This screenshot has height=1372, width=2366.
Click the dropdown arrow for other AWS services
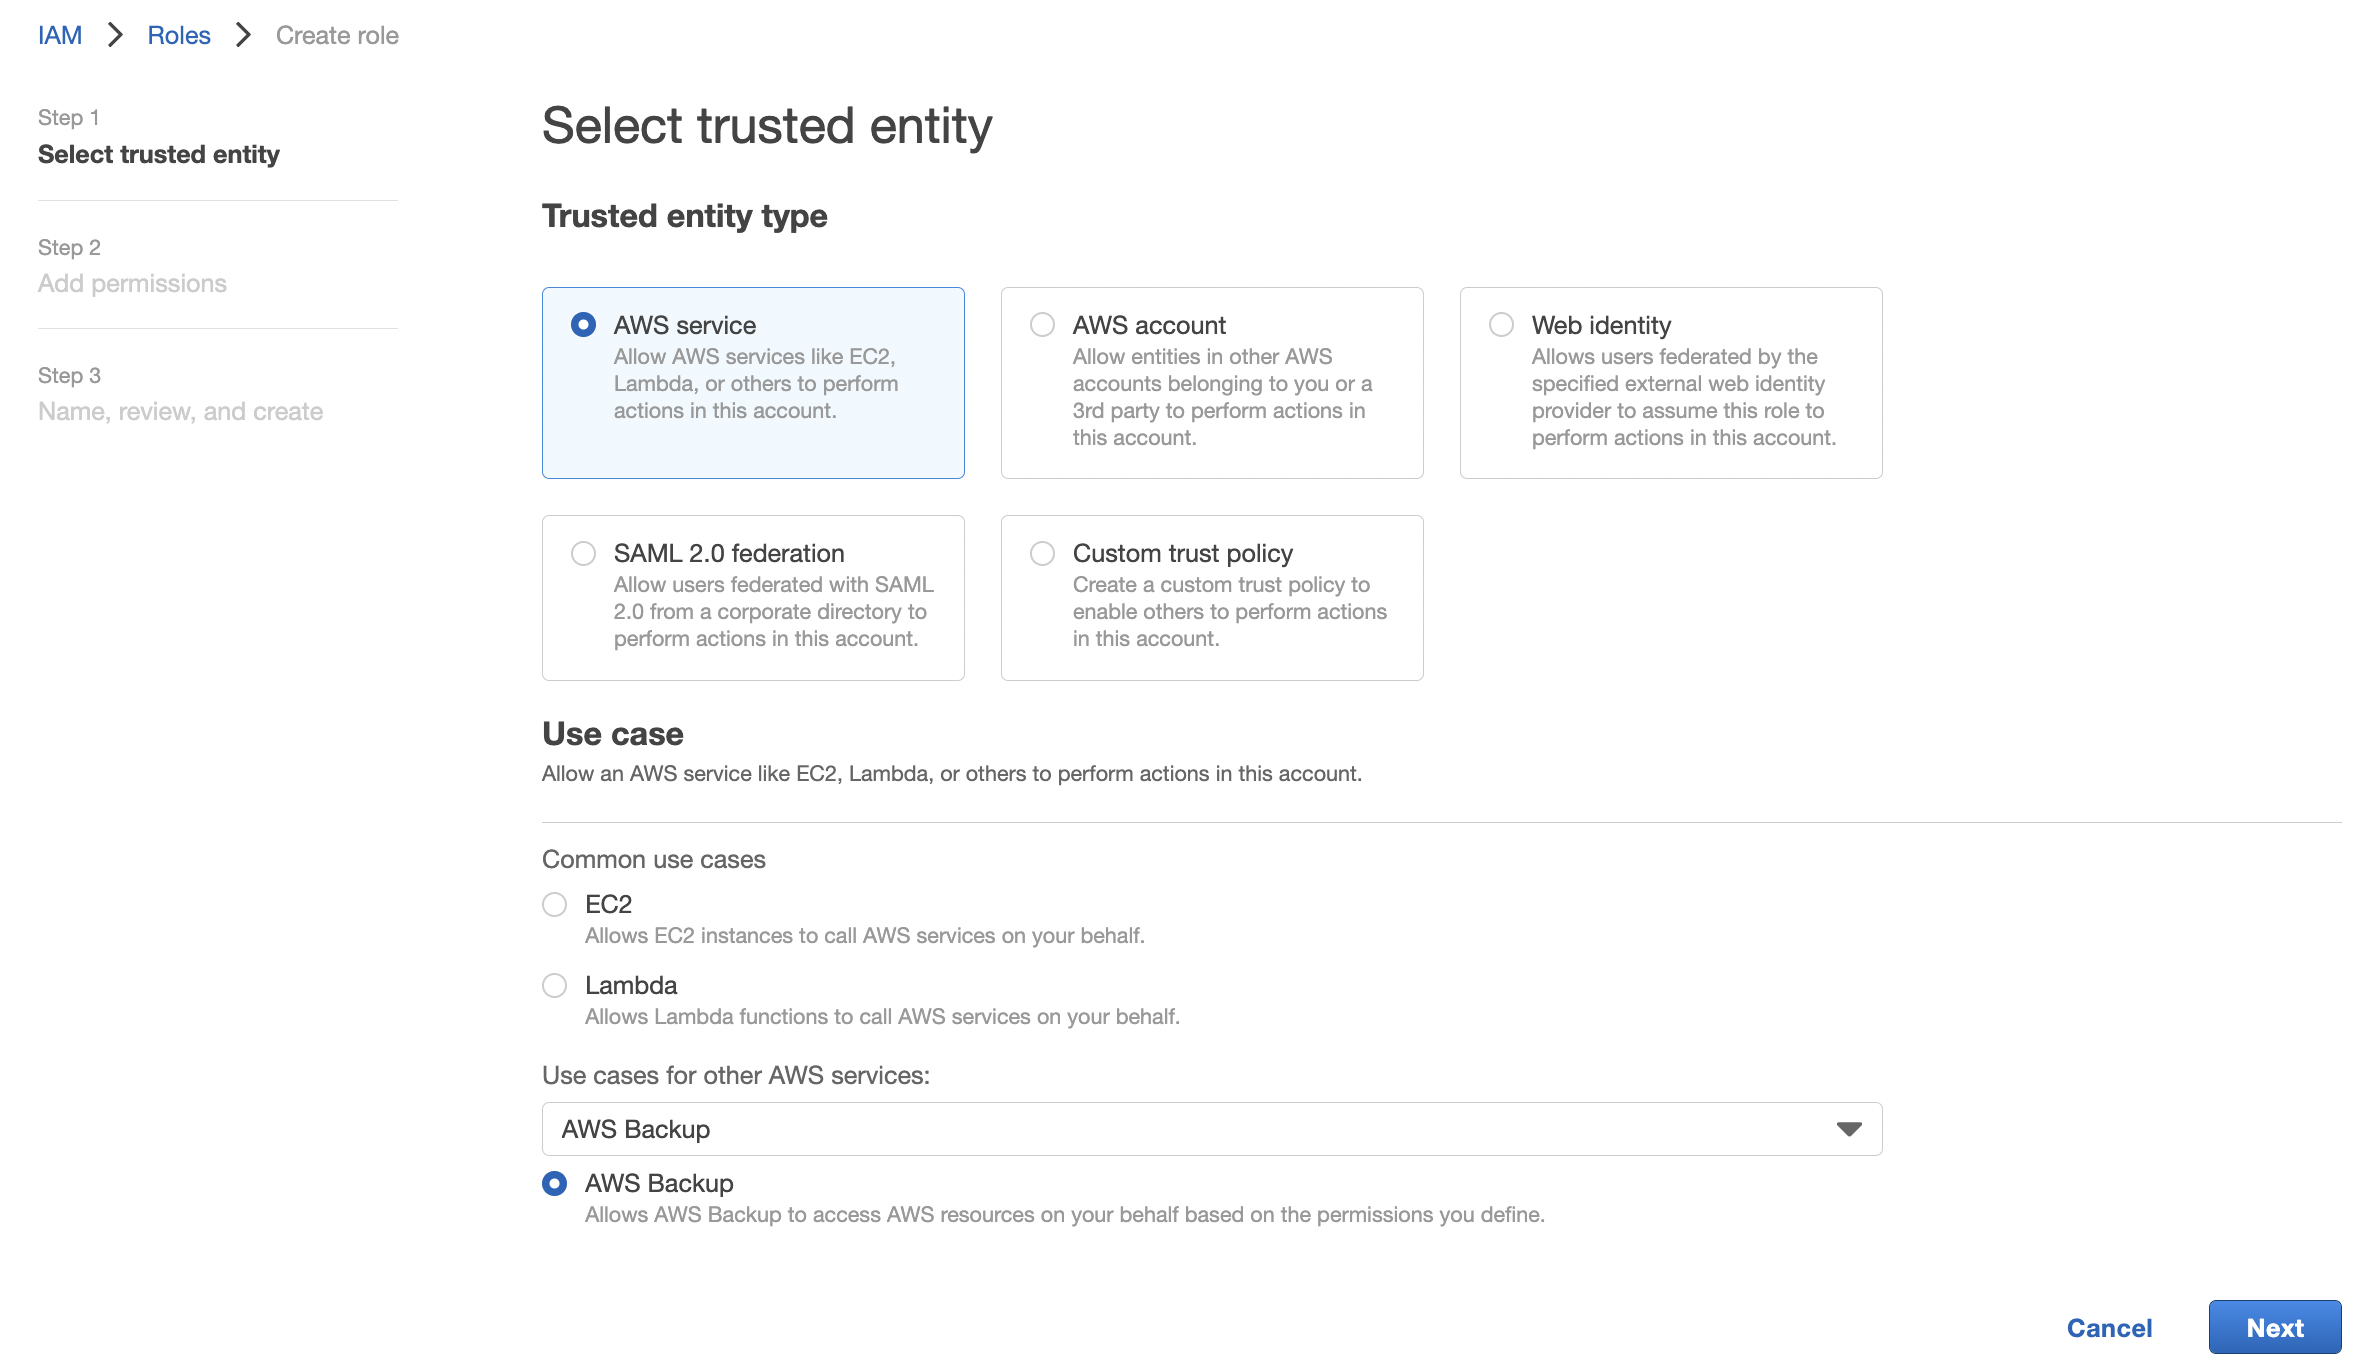1849,1129
